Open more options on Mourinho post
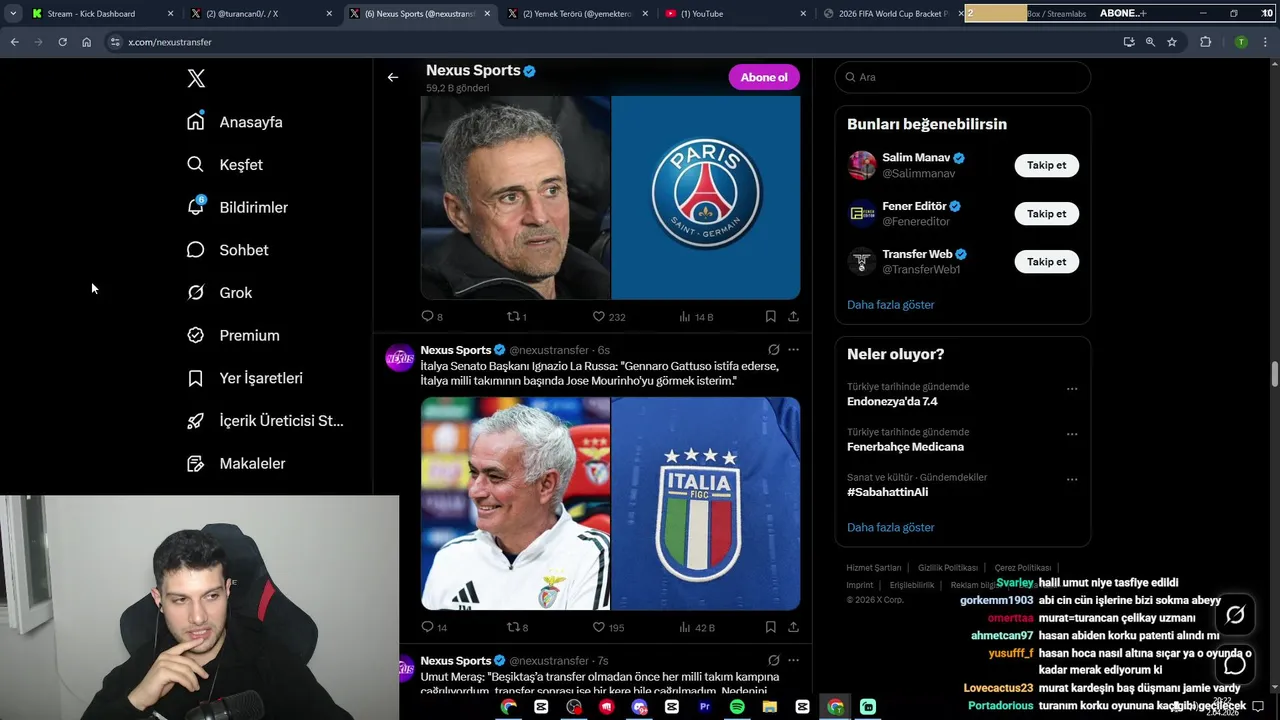The width and height of the screenshot is (1280, 720). 793,350
